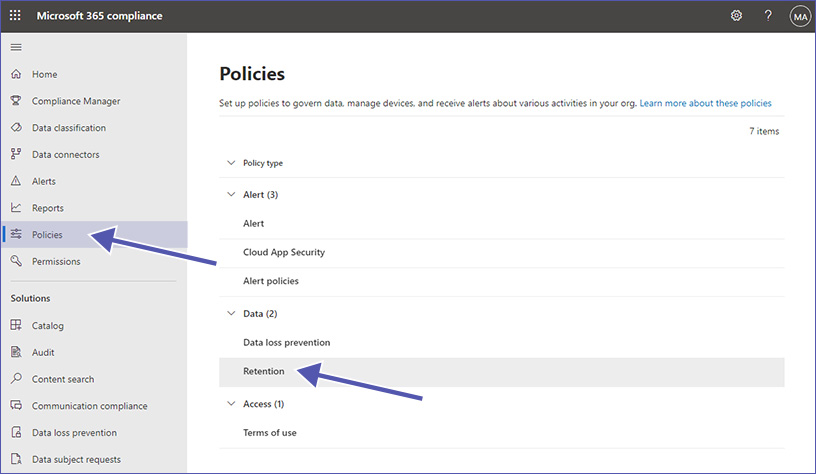Click the Data classification tag icon
Screen dimensions: 816x474
(x=16, y=127)
